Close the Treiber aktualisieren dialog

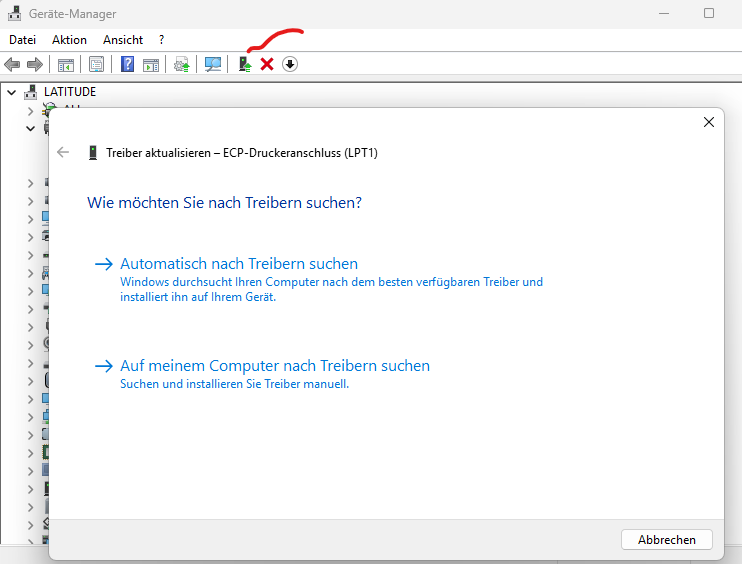pyautogui.click(x=708, y=122)
